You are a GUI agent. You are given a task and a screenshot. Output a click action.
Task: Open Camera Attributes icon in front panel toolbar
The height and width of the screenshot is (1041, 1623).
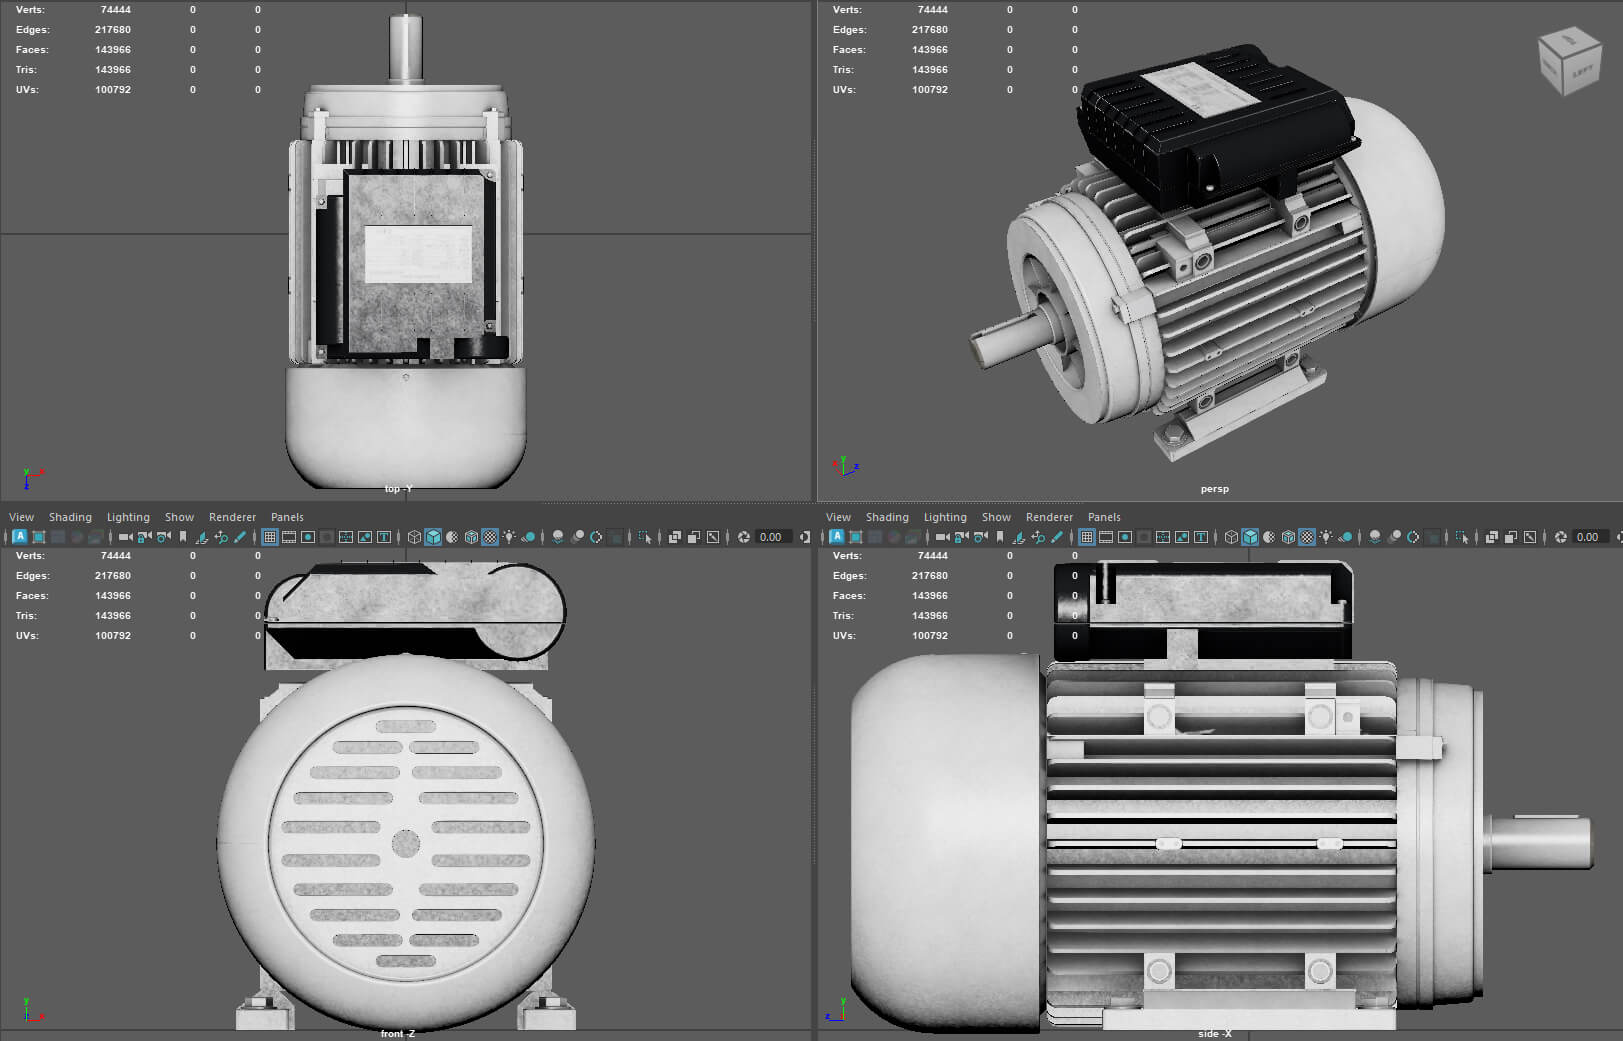coord(163,537)
